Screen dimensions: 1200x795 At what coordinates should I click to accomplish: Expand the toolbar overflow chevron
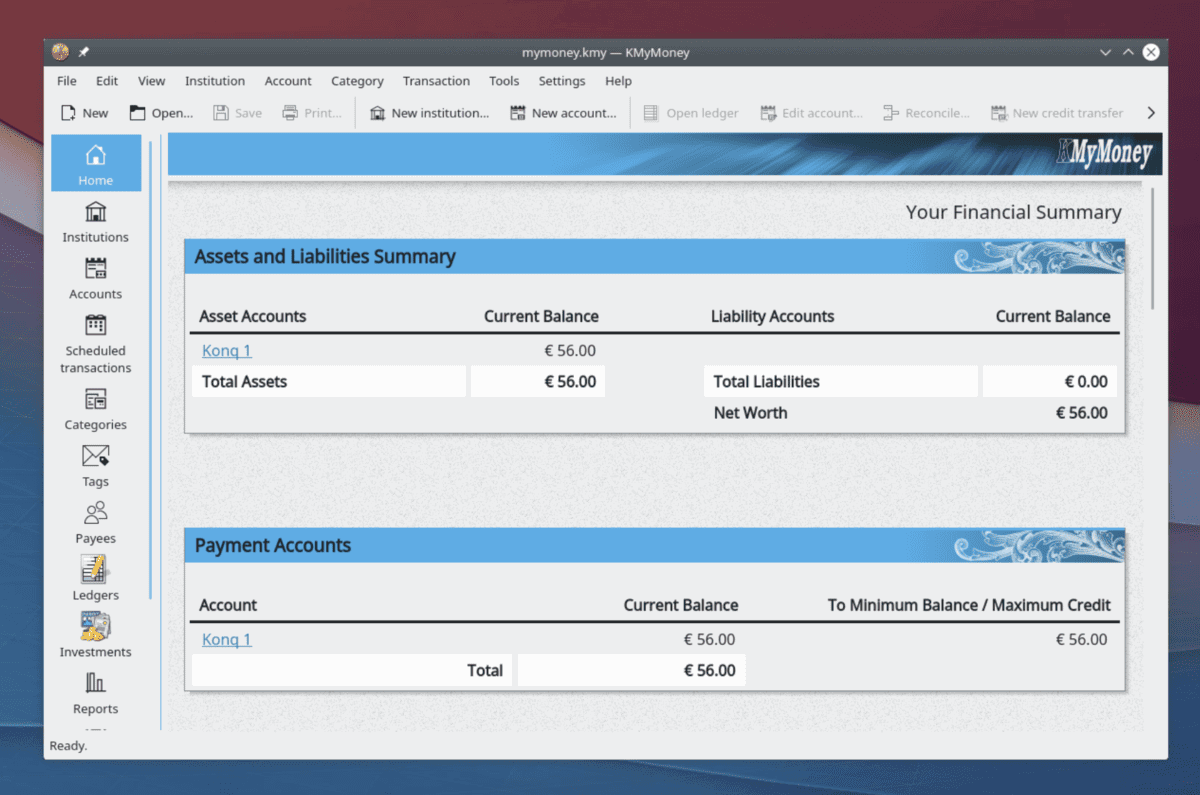(x=1151, y=113)
